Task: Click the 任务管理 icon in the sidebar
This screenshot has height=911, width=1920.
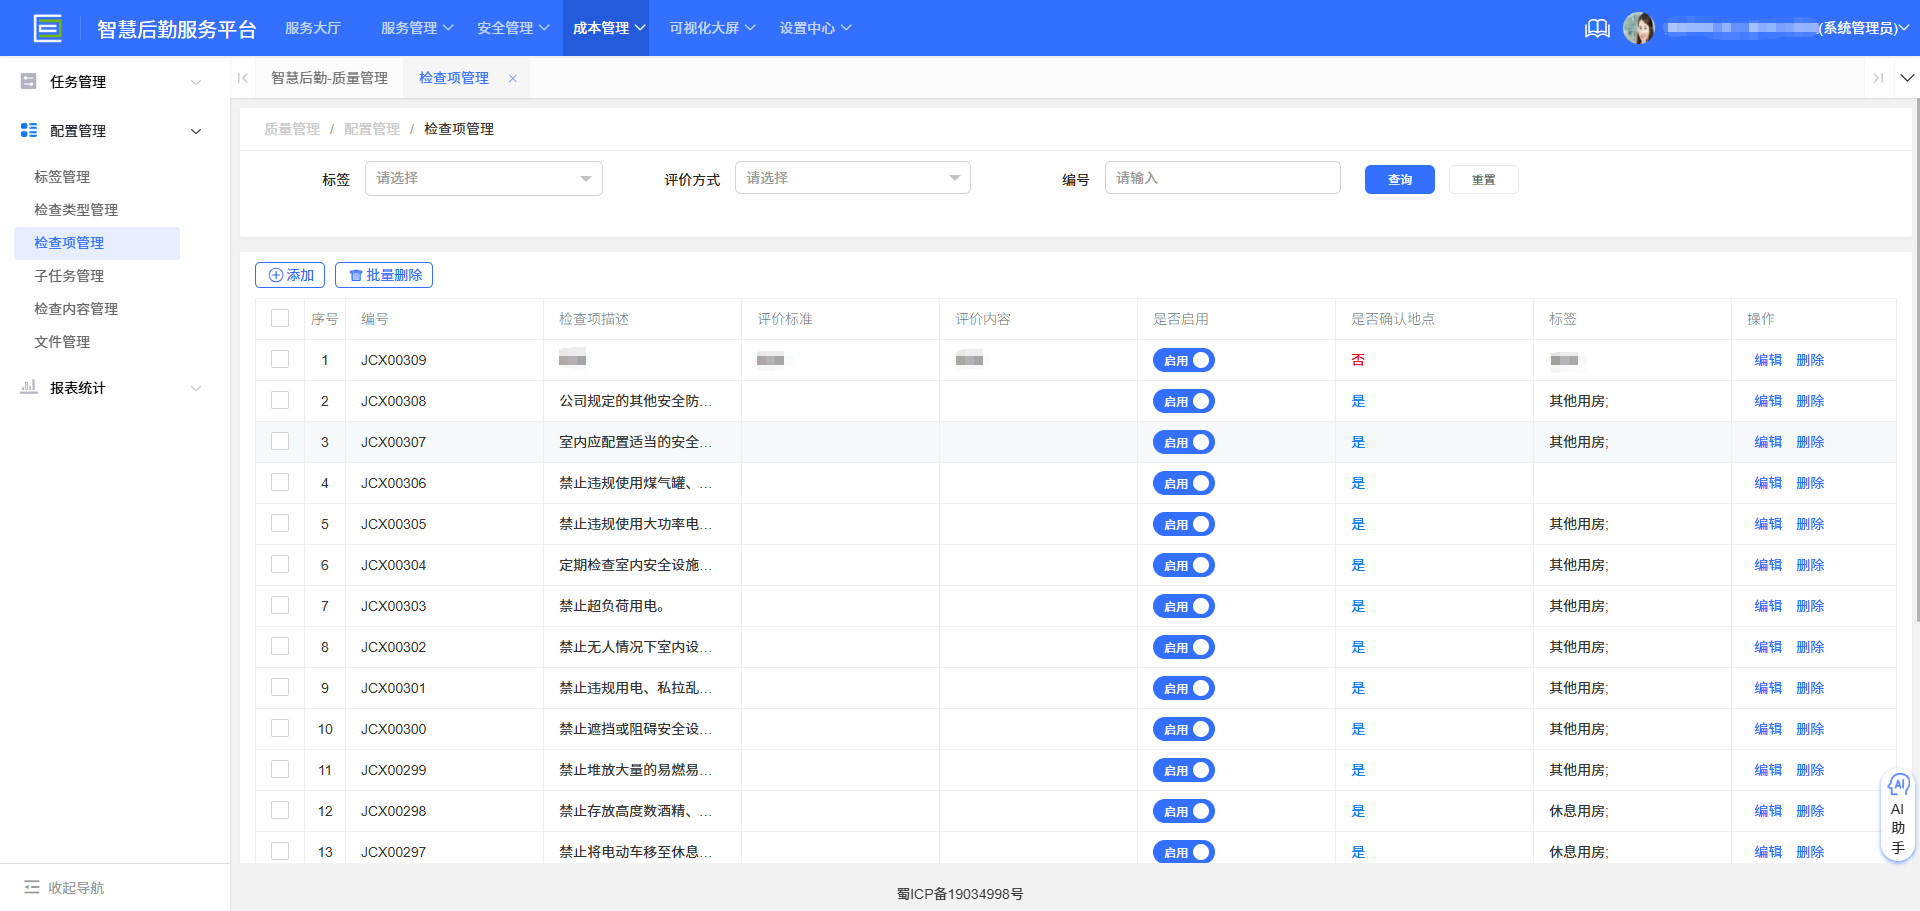Action: (x=28, y=81)
